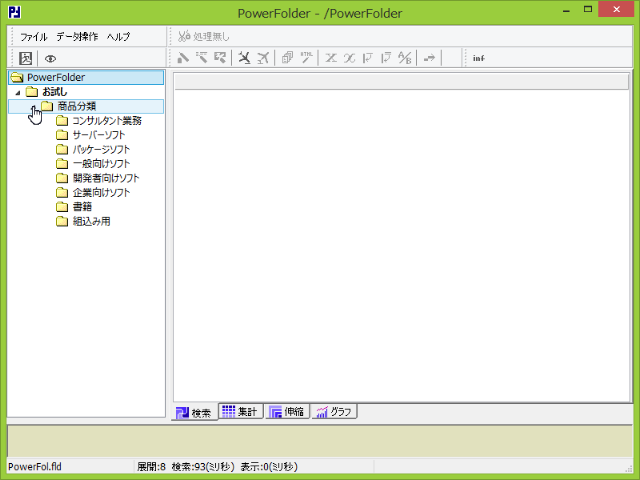Image resolution: width=640 pixels, height=480 pixels.
Task: Select the パッケージソフト folder
Action: (101, 149)
